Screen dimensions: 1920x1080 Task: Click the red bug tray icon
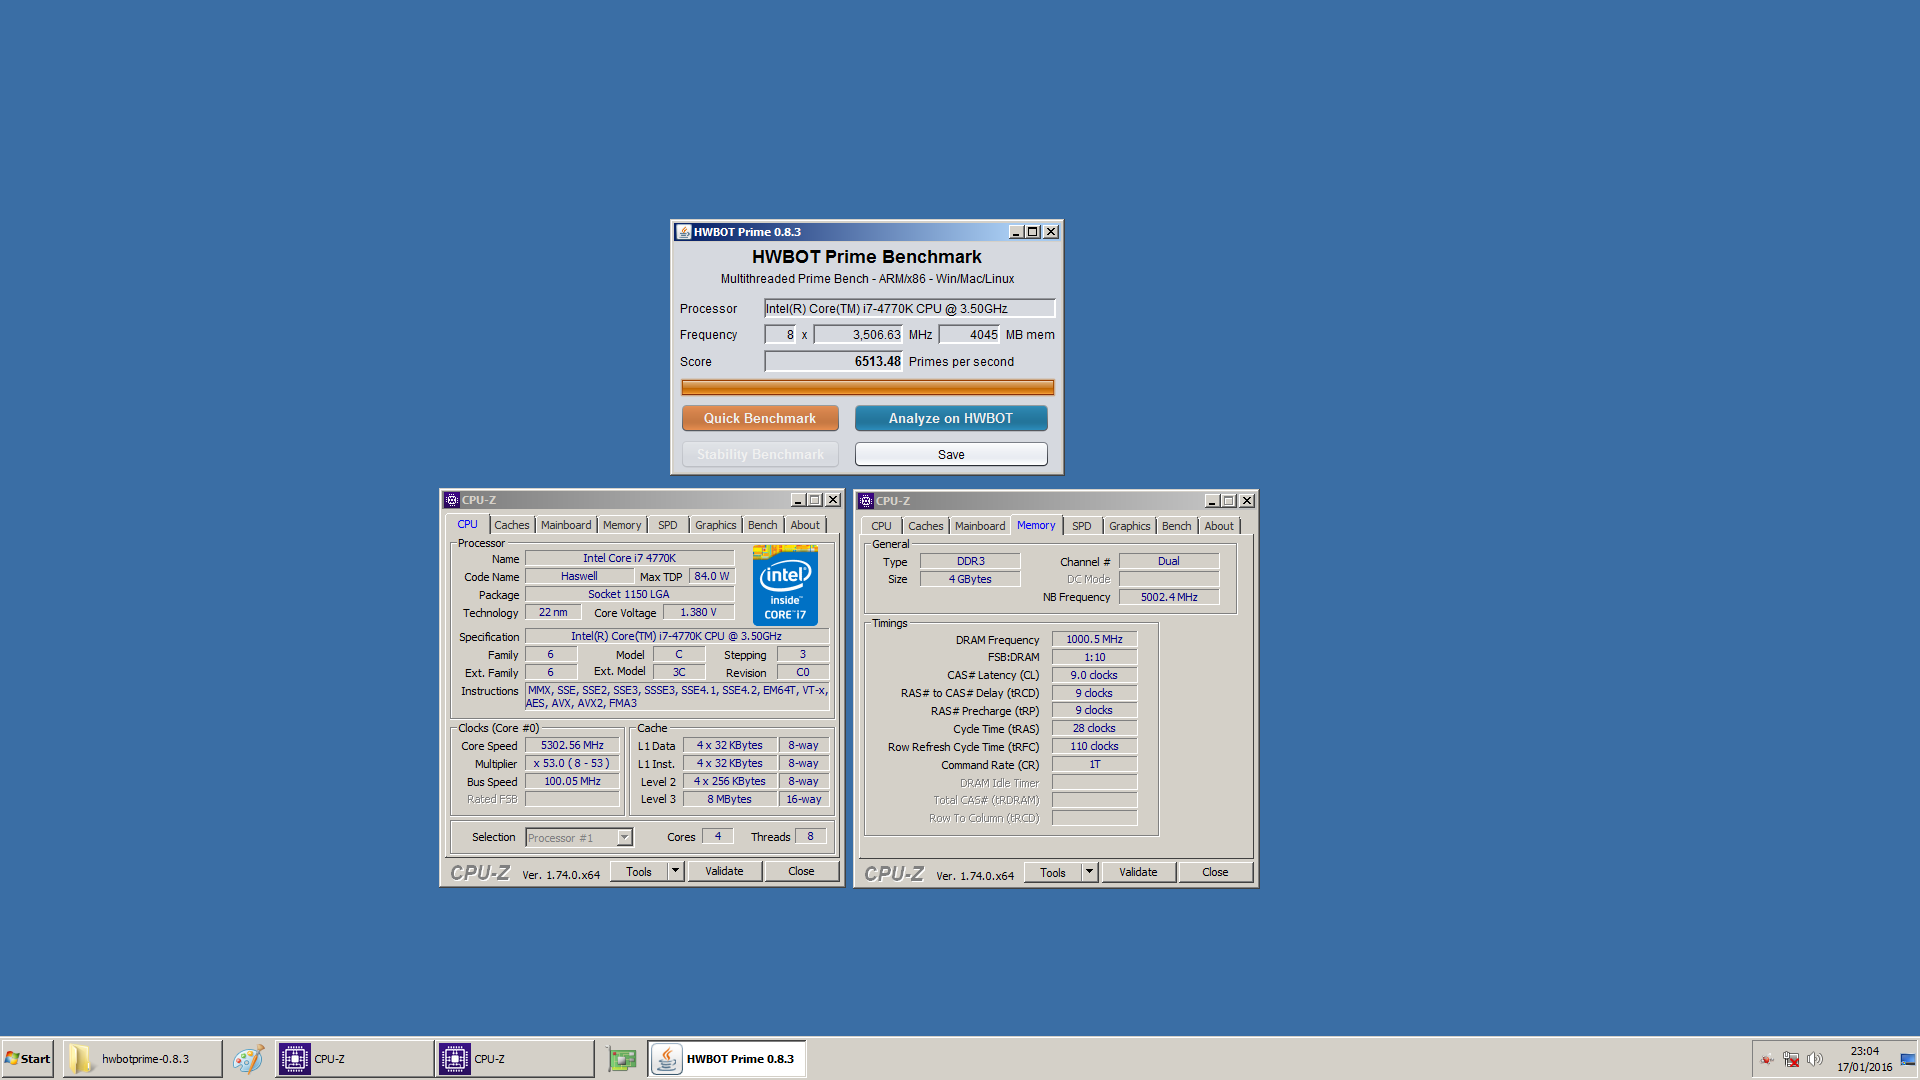[1767, 1059]
